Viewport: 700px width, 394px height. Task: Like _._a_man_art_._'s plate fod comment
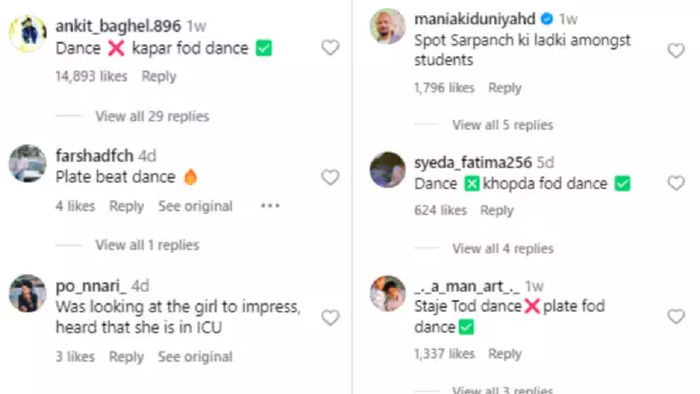pyautogui.click(x=676, y=316)
